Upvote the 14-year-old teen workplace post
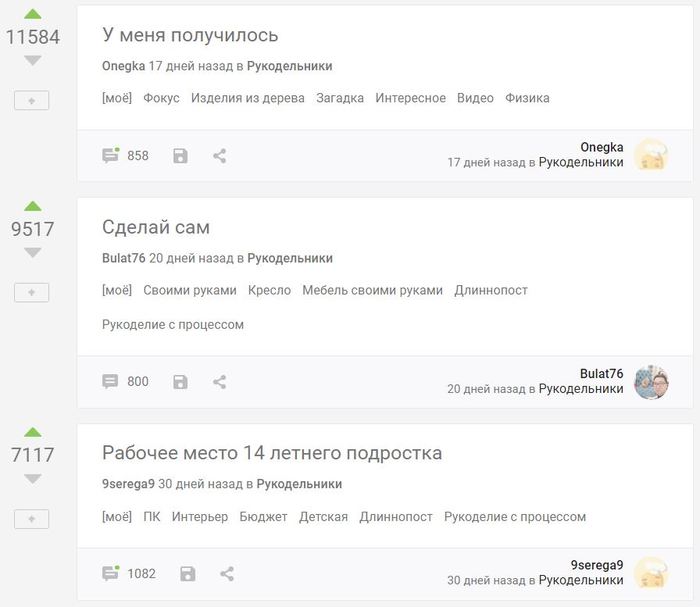This screenshot has width=700, height=607. 33,432
